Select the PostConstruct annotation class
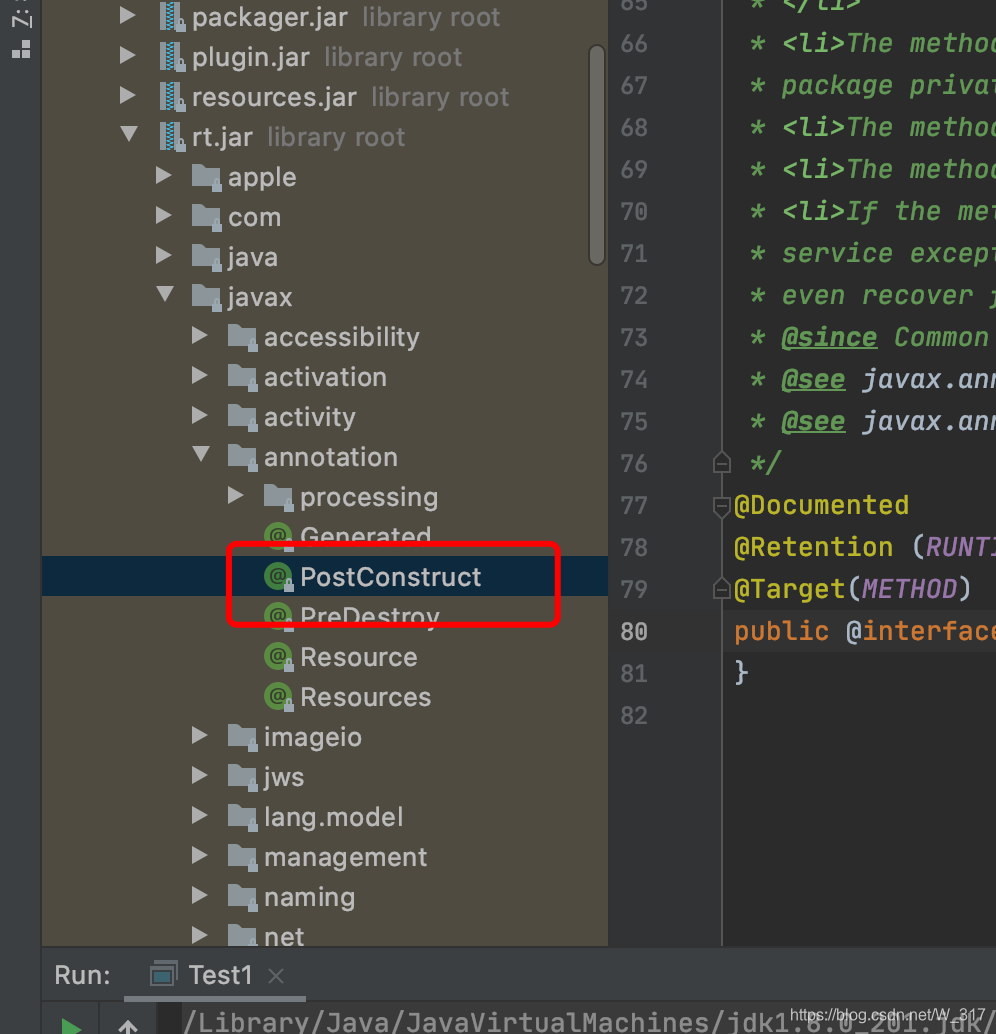This screenshot has height=1034, width=996. point(391,577)
